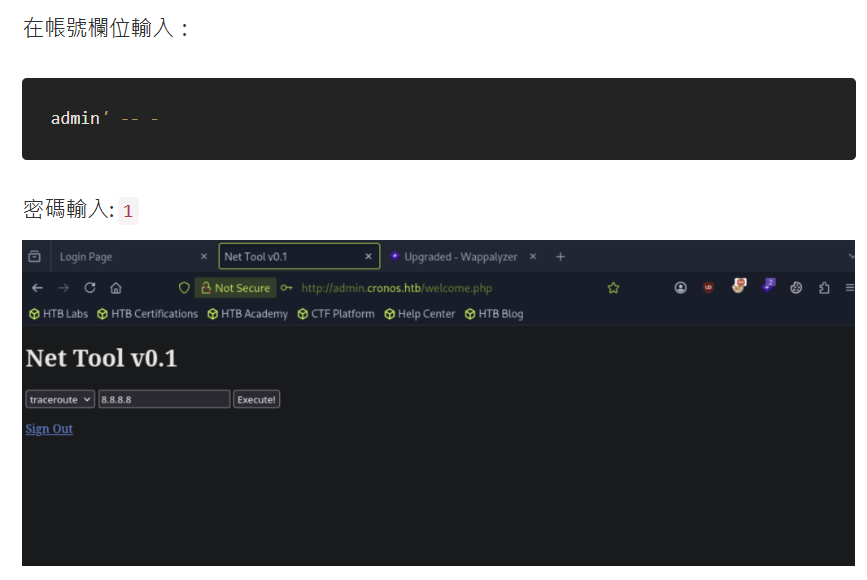Image resolution: width=867 pixels, height=580 pixels.
Task: Switch to the Login Page tab
Action: point(133,257)
